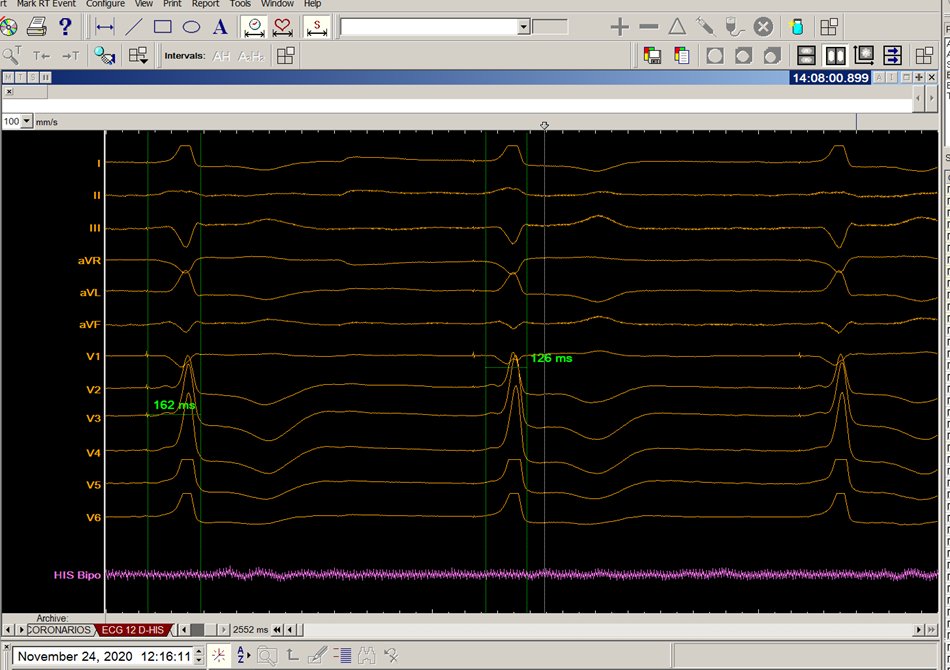Click the date and time field
Screen dimensions: 950x670
(x=103, y=656)
